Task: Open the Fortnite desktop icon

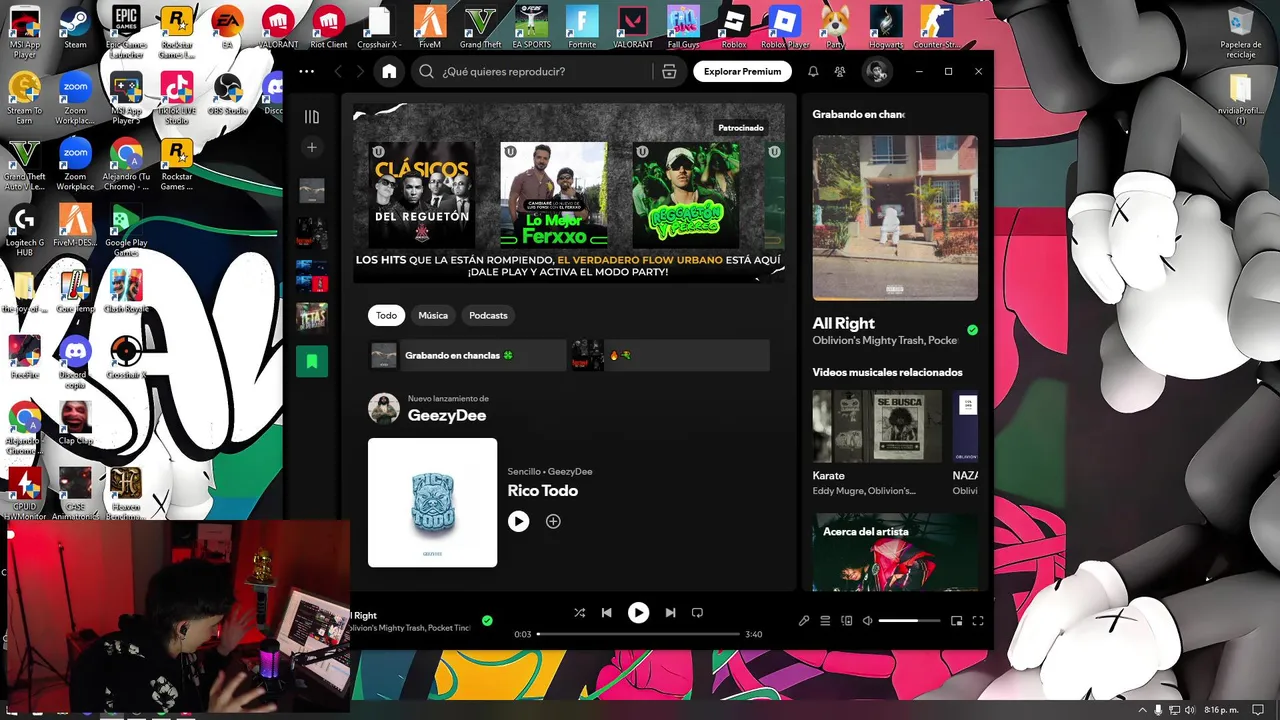Action: point(581,27)
